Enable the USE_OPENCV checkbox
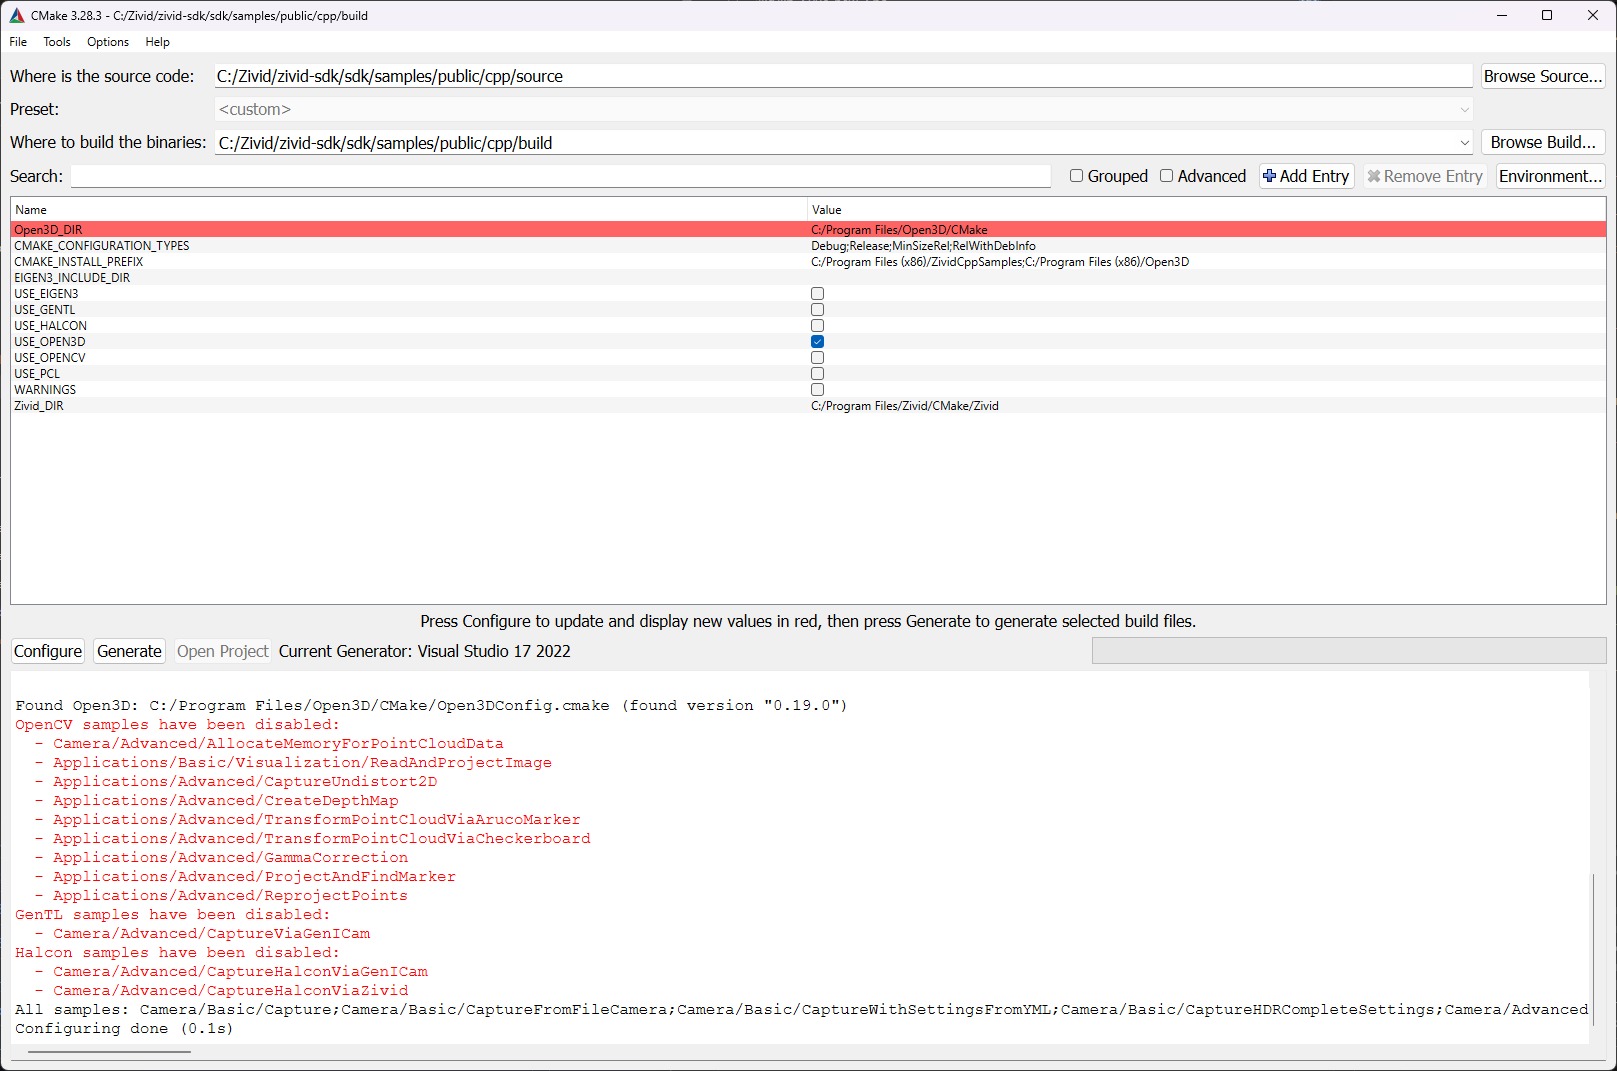This screenshot has width=1617, height=1071. (818, 358)
